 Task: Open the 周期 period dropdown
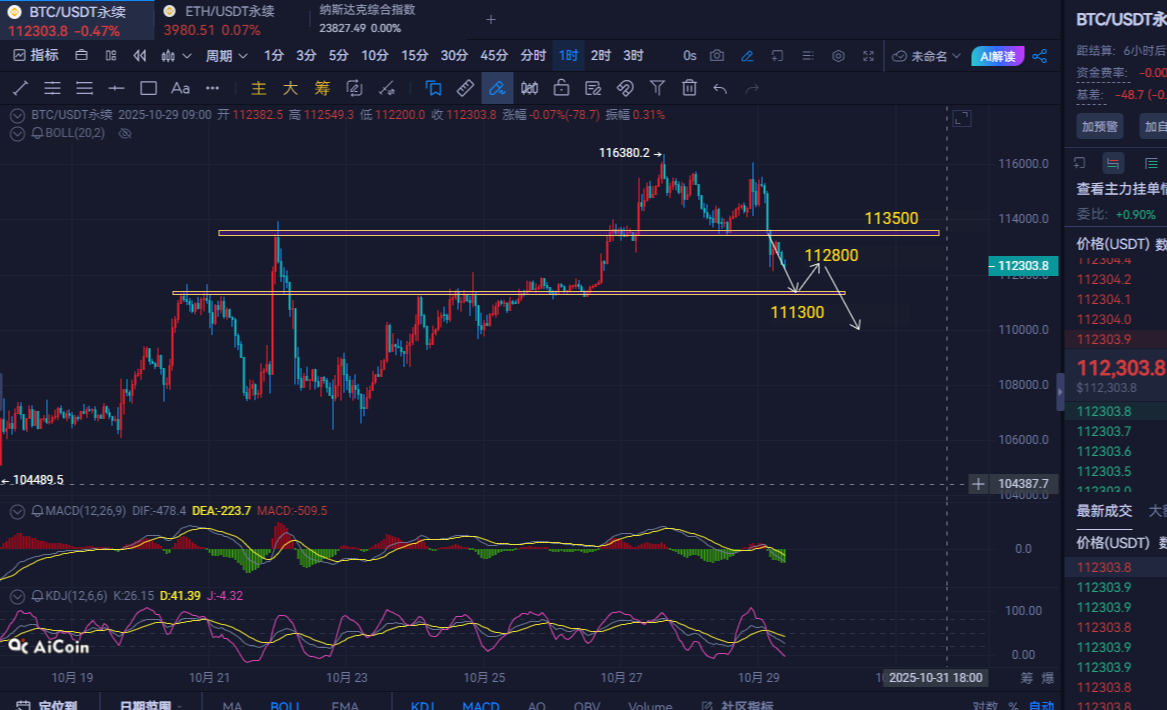224,56
